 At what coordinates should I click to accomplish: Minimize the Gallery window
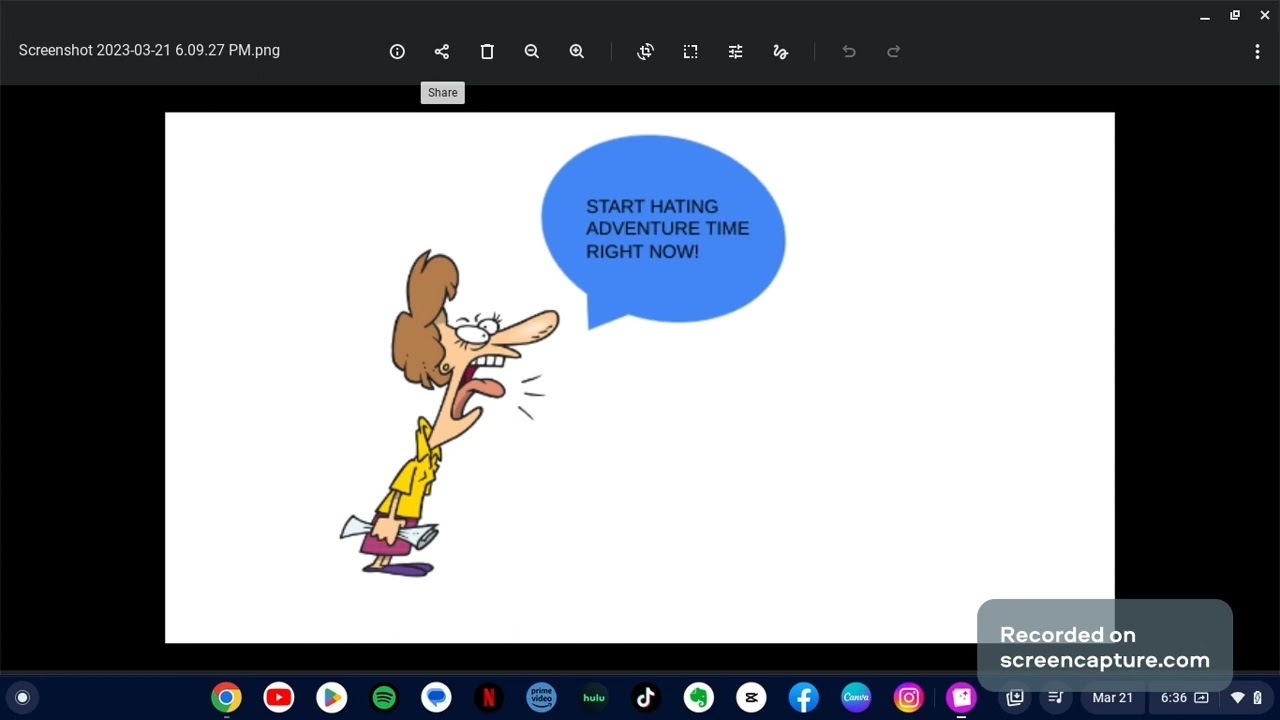coord(1205,16)
